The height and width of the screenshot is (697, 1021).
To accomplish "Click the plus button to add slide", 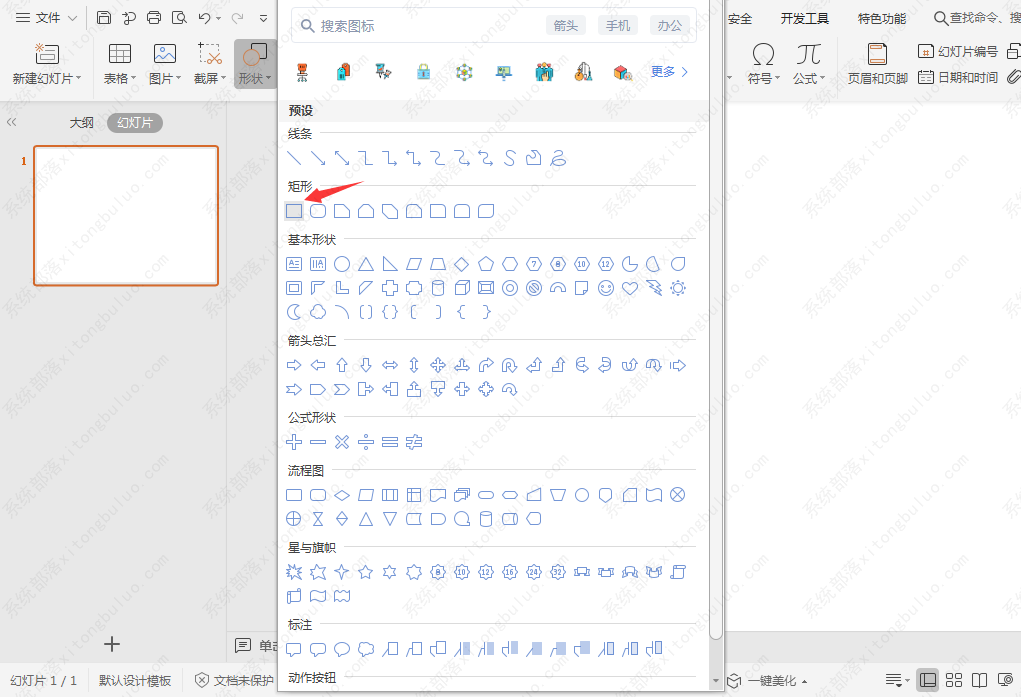I will (x=112, y=644).
